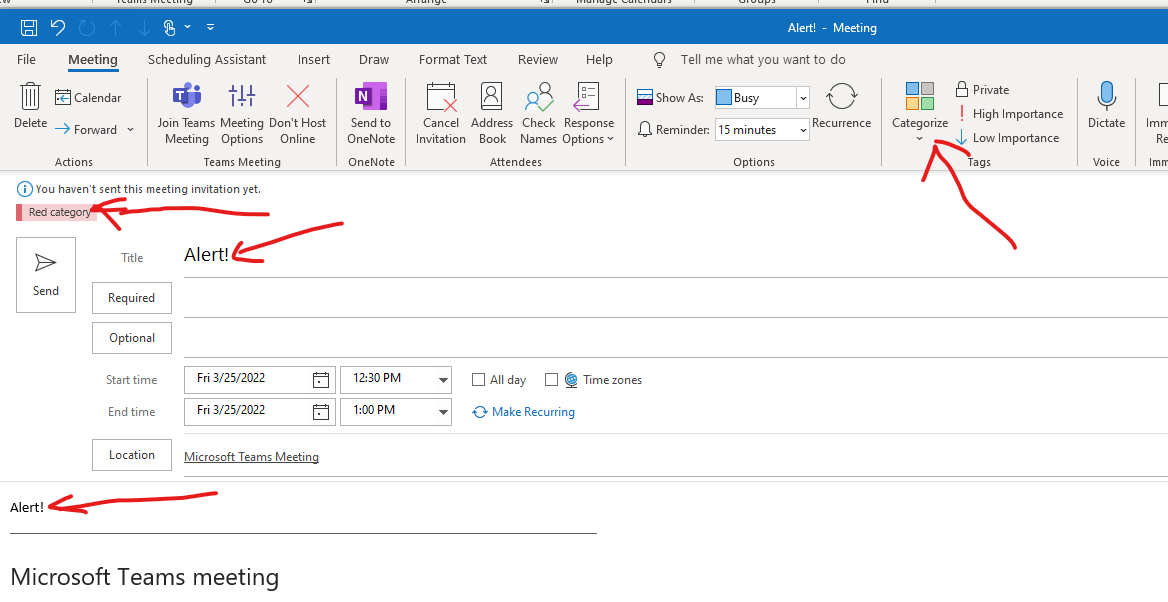Enable the All day checkbox
This screenshot has height=602, width=1168.
coord(478,379)
